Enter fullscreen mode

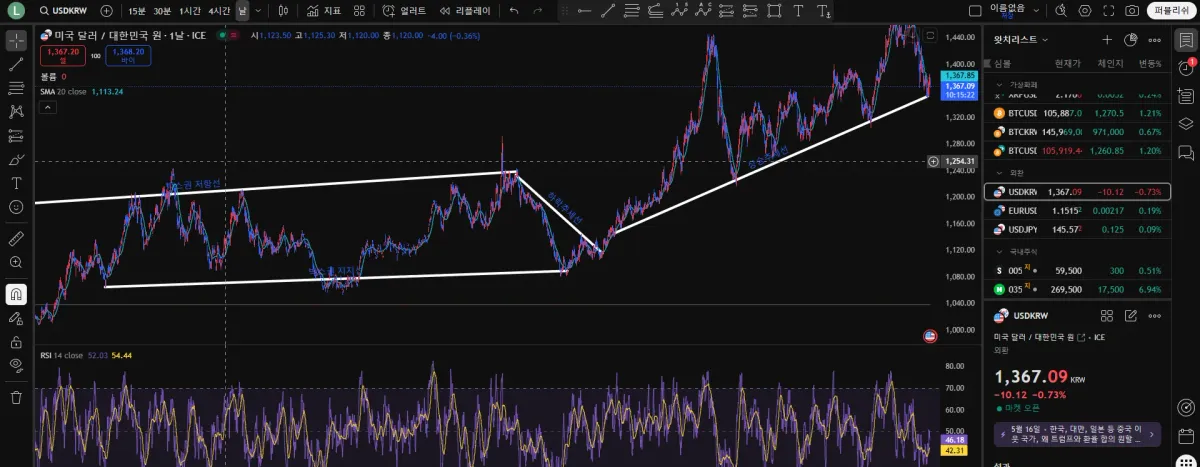1108,11
